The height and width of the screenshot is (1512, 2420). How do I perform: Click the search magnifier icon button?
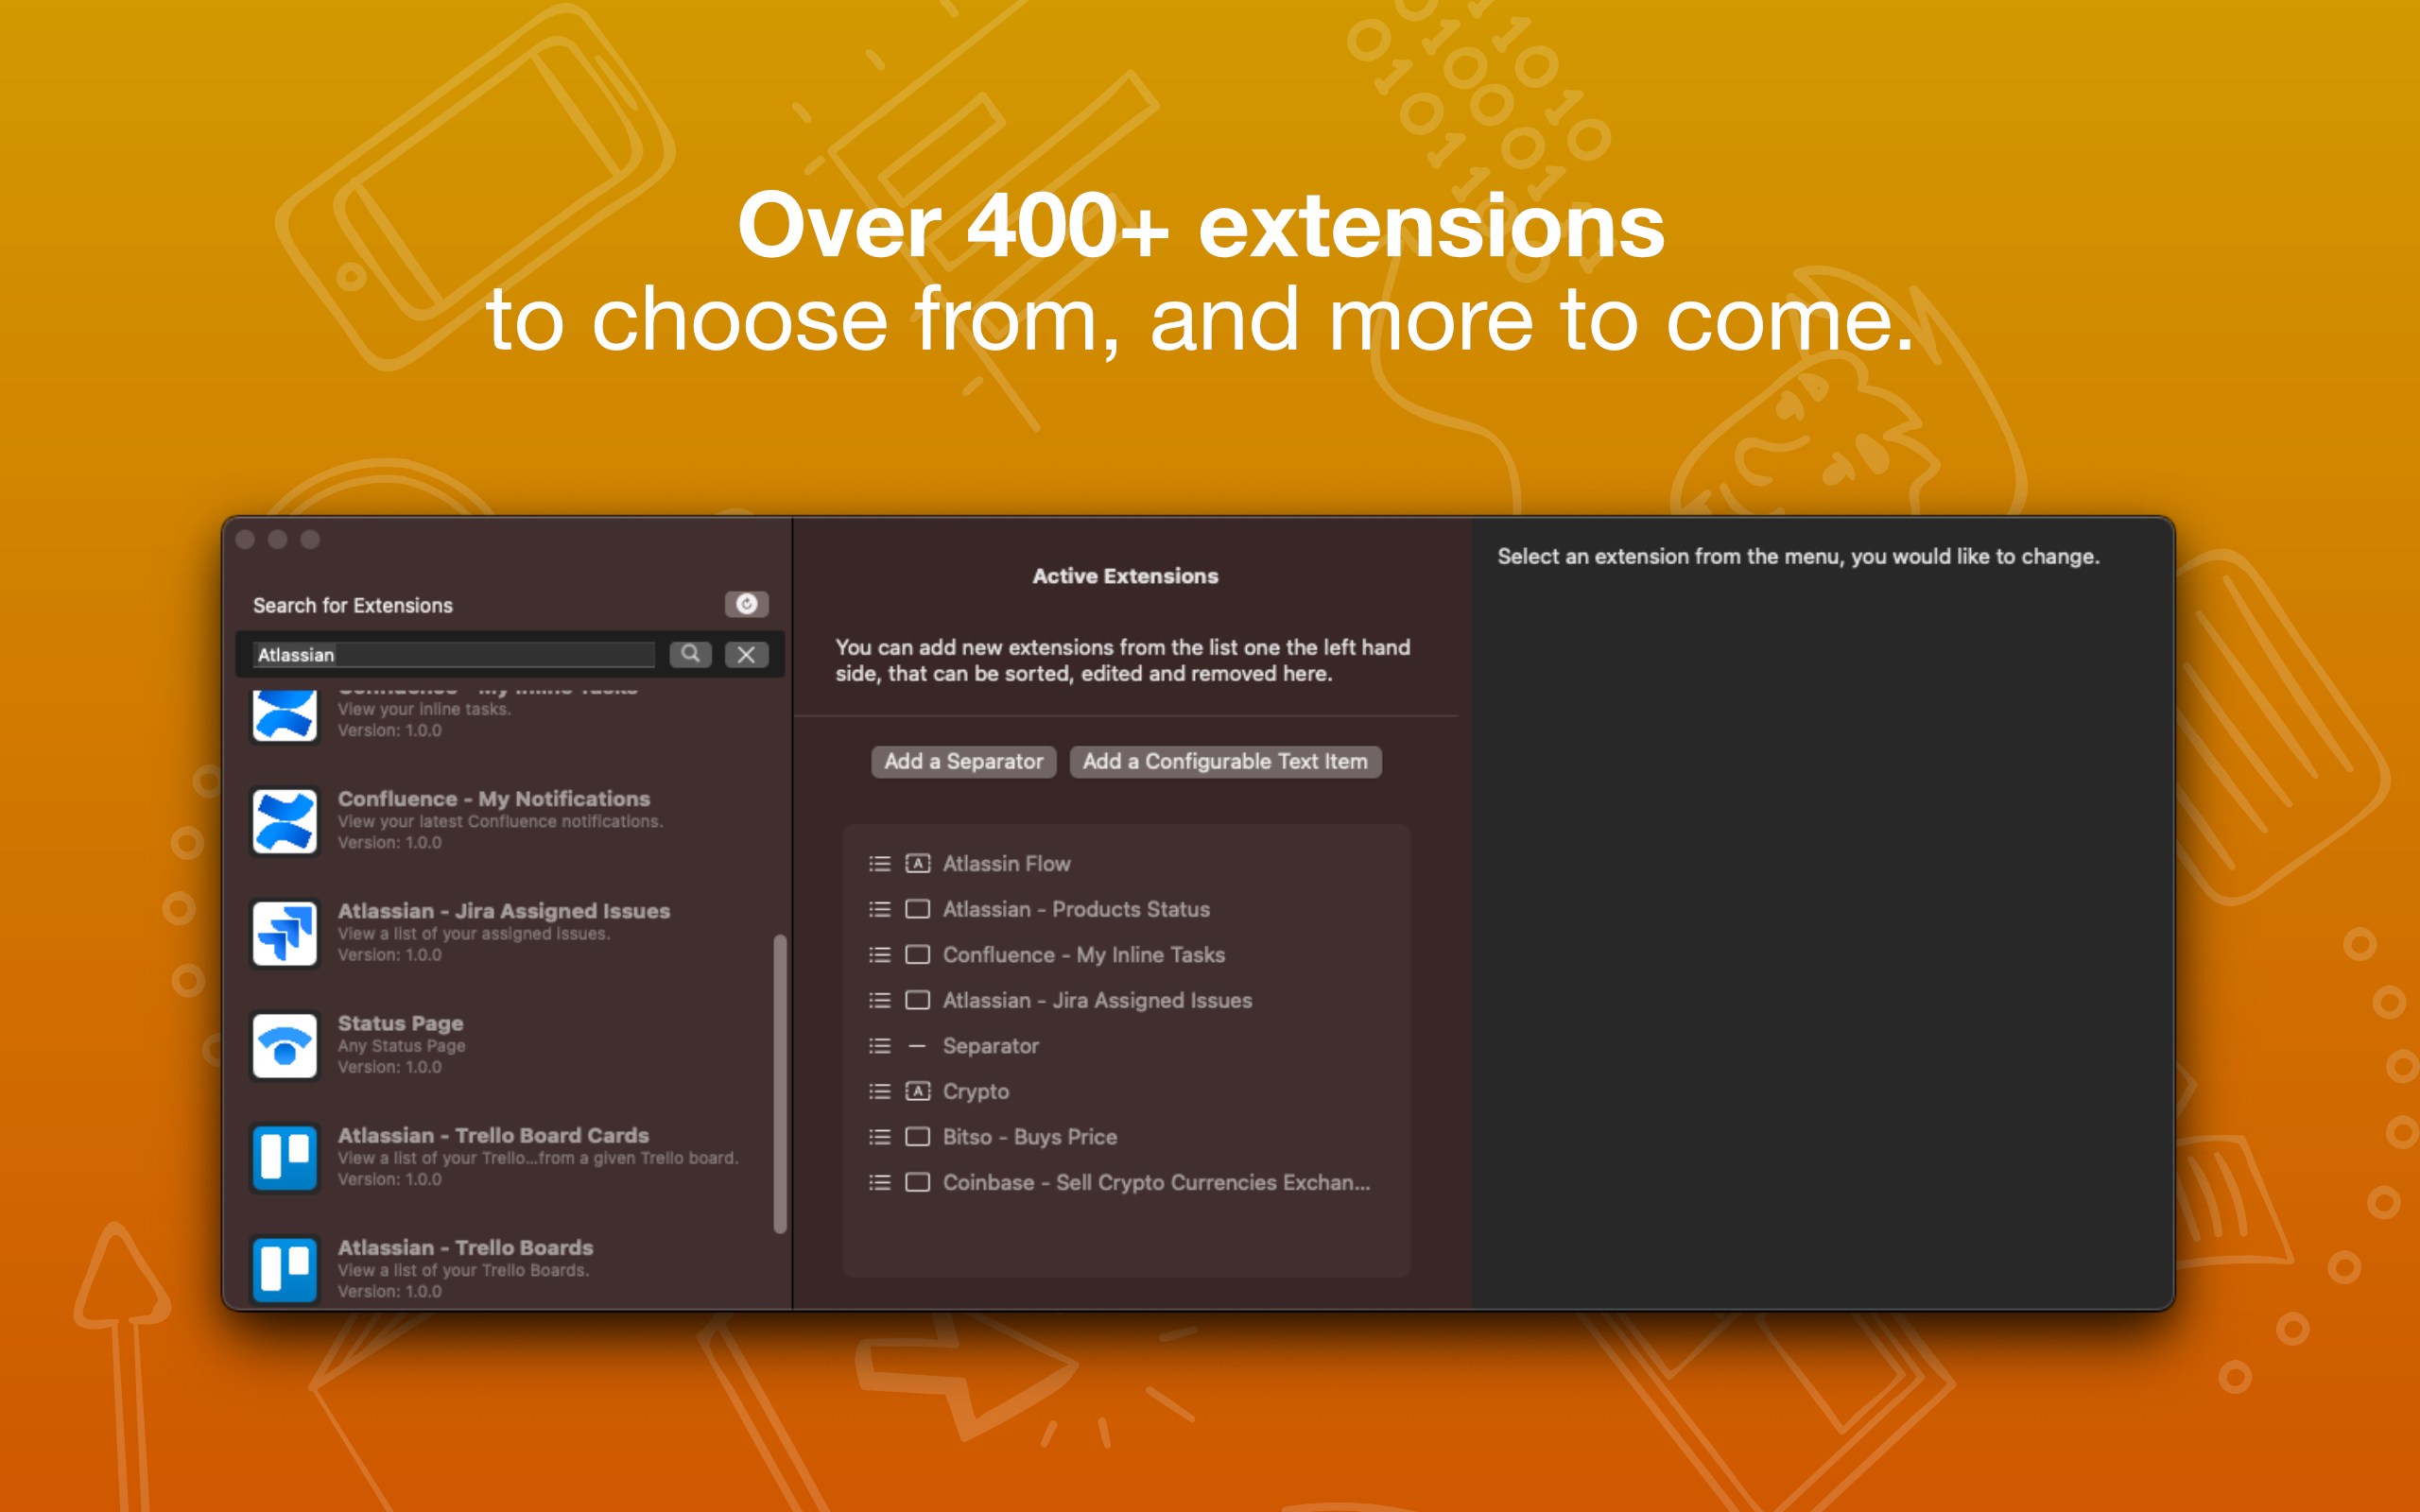click(x=690, y=654)
